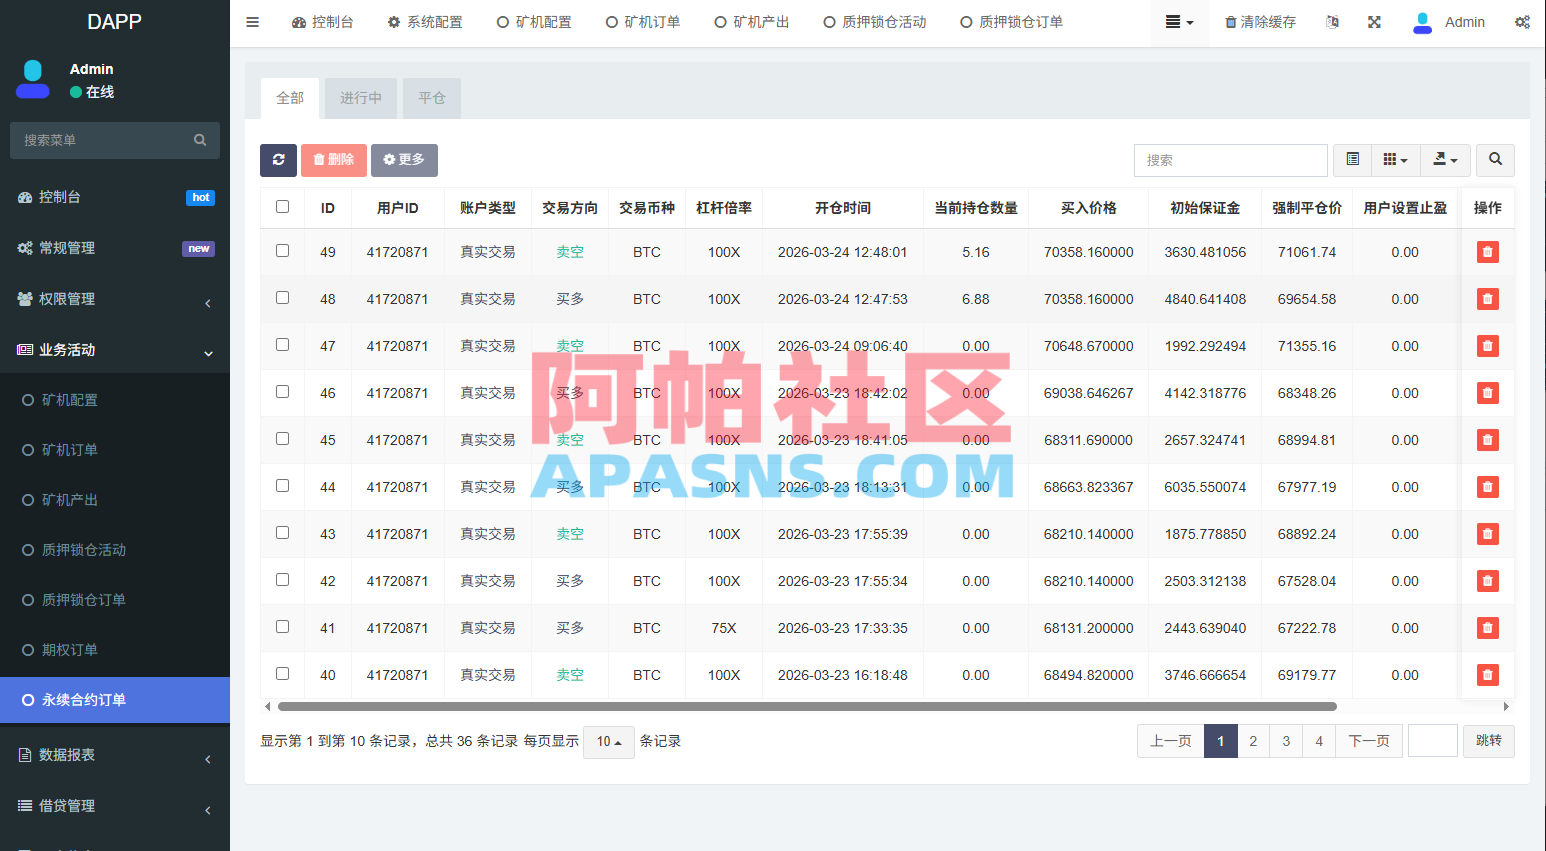The height and width of the screenshot is (851, 1546).
Task: Delete order row with ID 49
Action: tap(1487, 252)
